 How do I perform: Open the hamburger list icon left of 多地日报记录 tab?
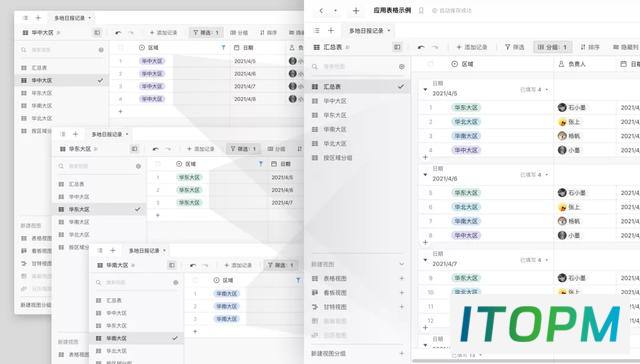point(317,31)
